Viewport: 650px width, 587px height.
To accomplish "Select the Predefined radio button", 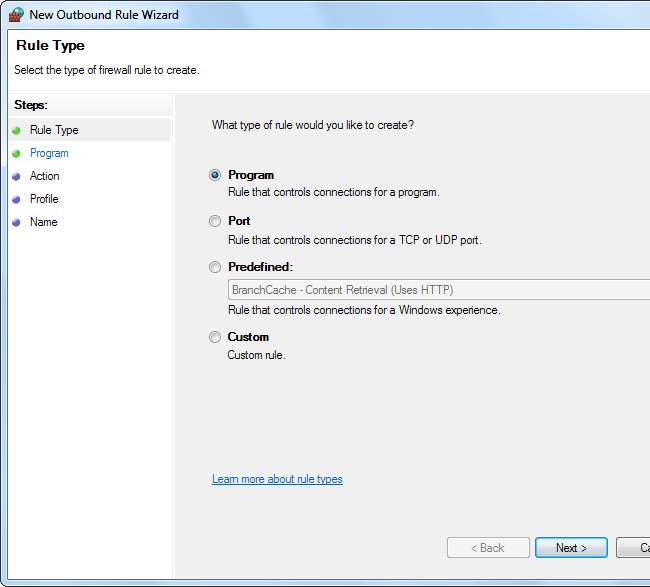I will click(x=215, y=267).
